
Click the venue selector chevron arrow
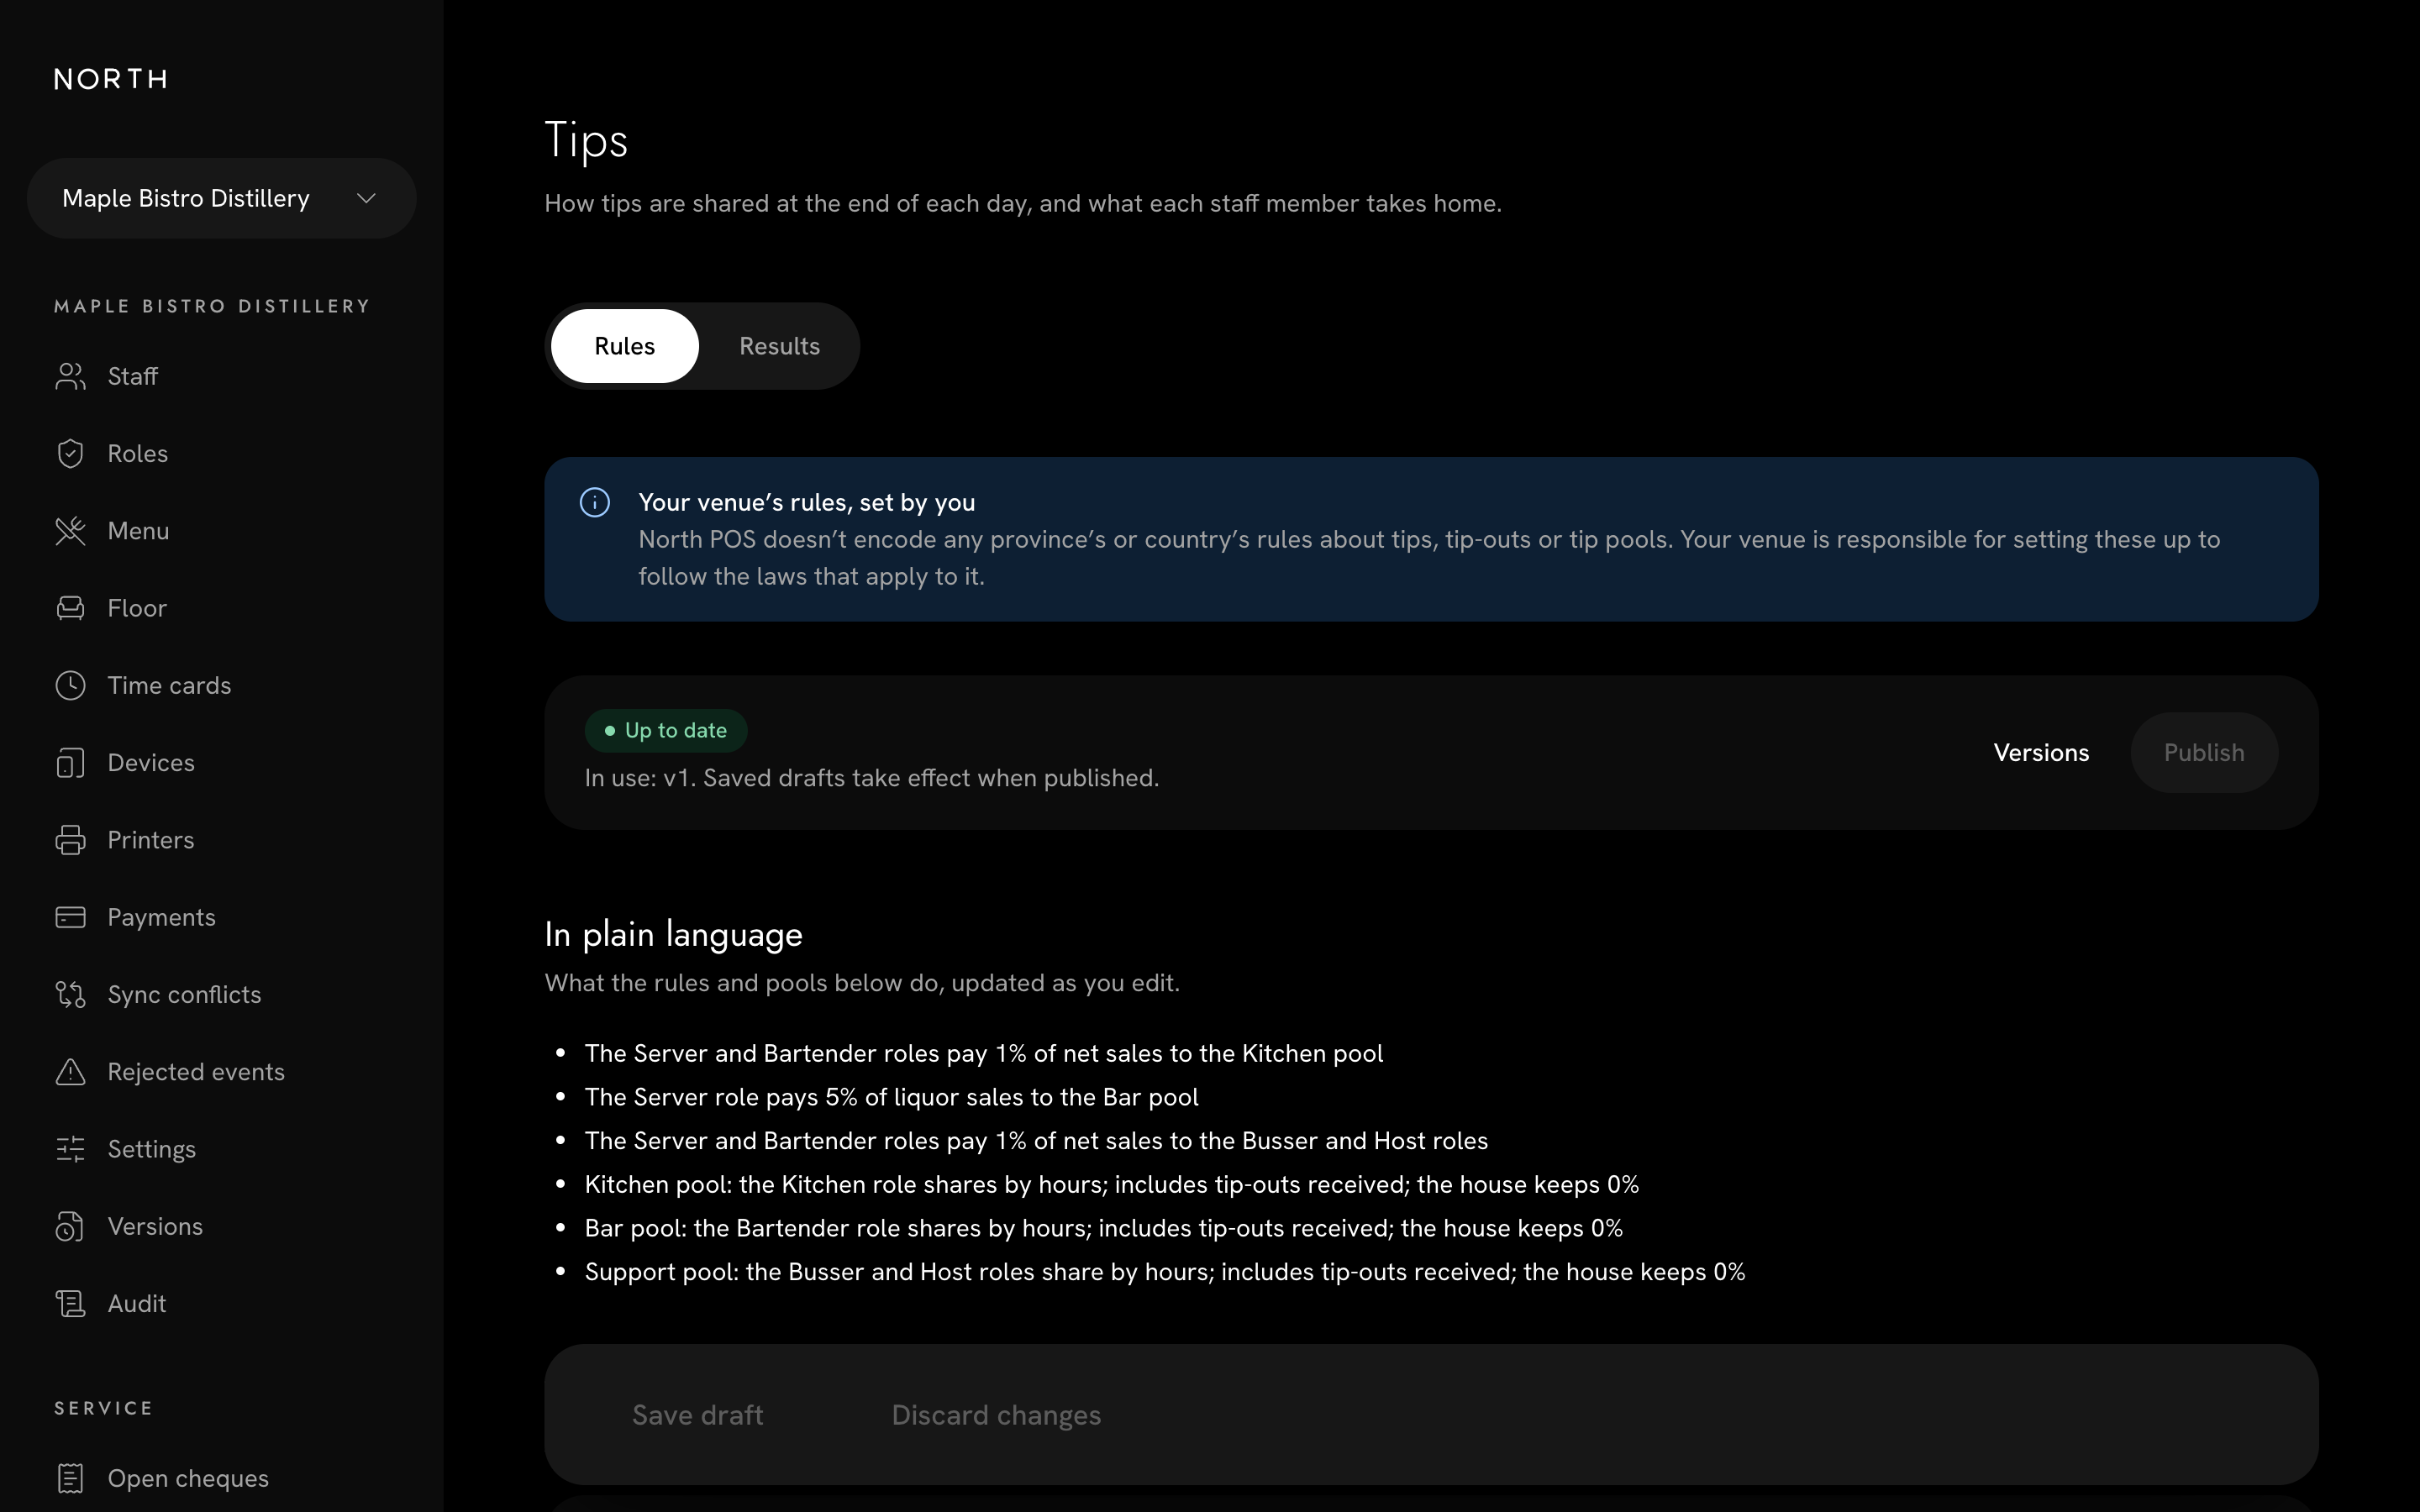click(x=366, y=198)
